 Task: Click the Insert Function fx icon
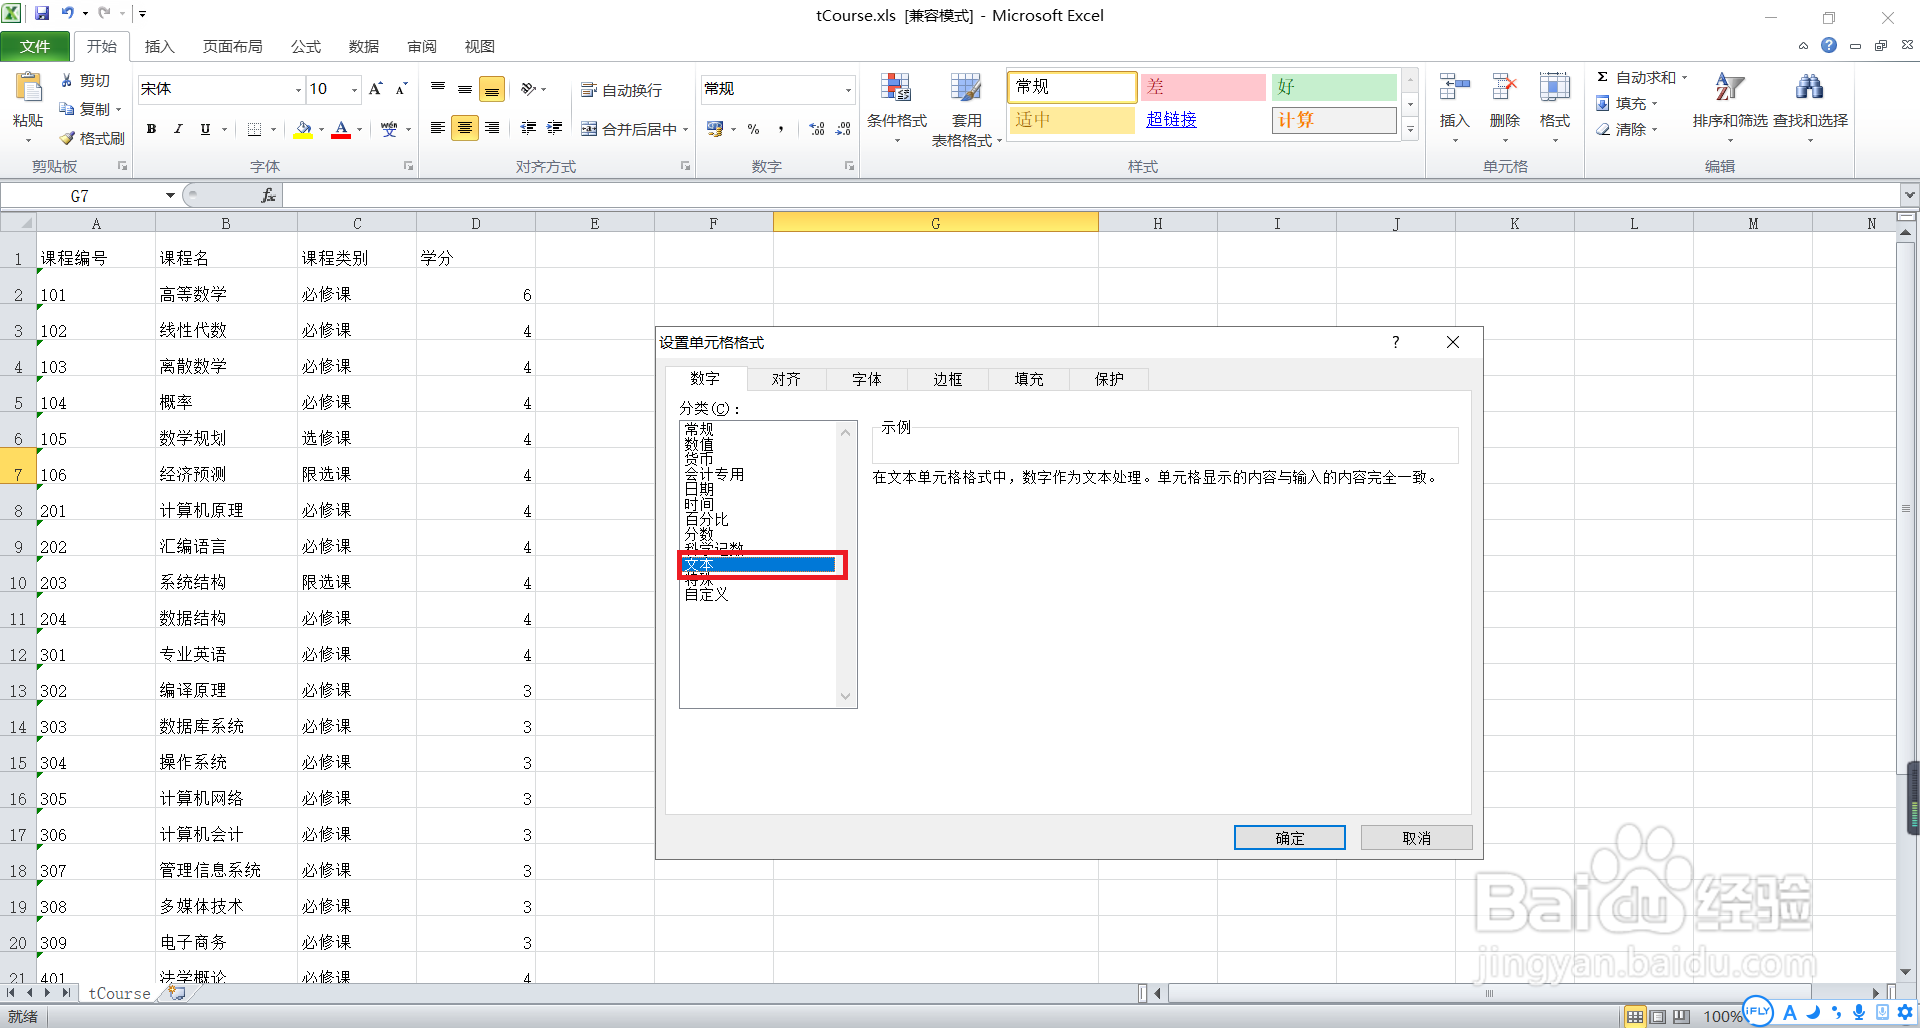[267, 195]
